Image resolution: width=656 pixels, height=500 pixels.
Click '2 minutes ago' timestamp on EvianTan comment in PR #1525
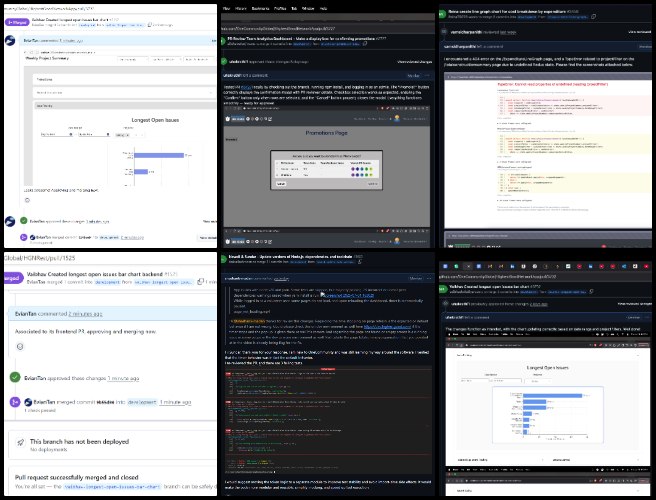coord(85,314)
